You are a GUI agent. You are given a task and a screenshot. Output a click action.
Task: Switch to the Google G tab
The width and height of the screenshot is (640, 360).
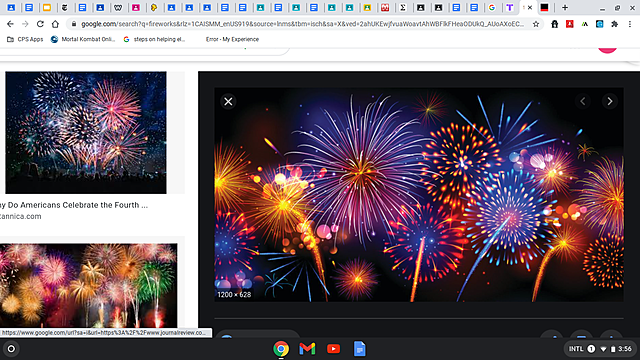pyautogui.click(x=492, y=8)
